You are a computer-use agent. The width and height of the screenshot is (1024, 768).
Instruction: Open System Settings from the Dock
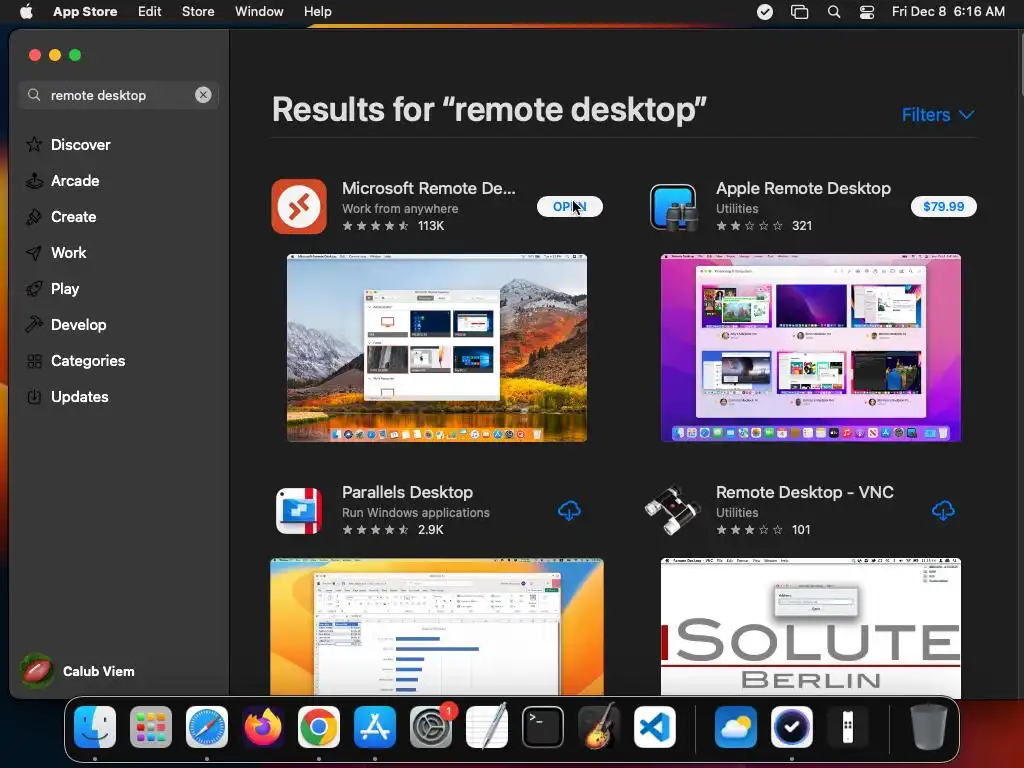431,726
